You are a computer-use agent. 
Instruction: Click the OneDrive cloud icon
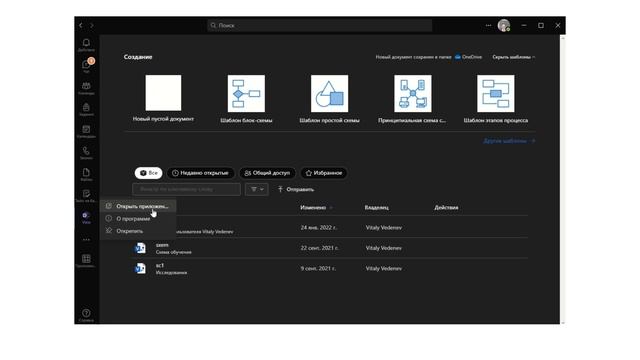click(458, 57)
